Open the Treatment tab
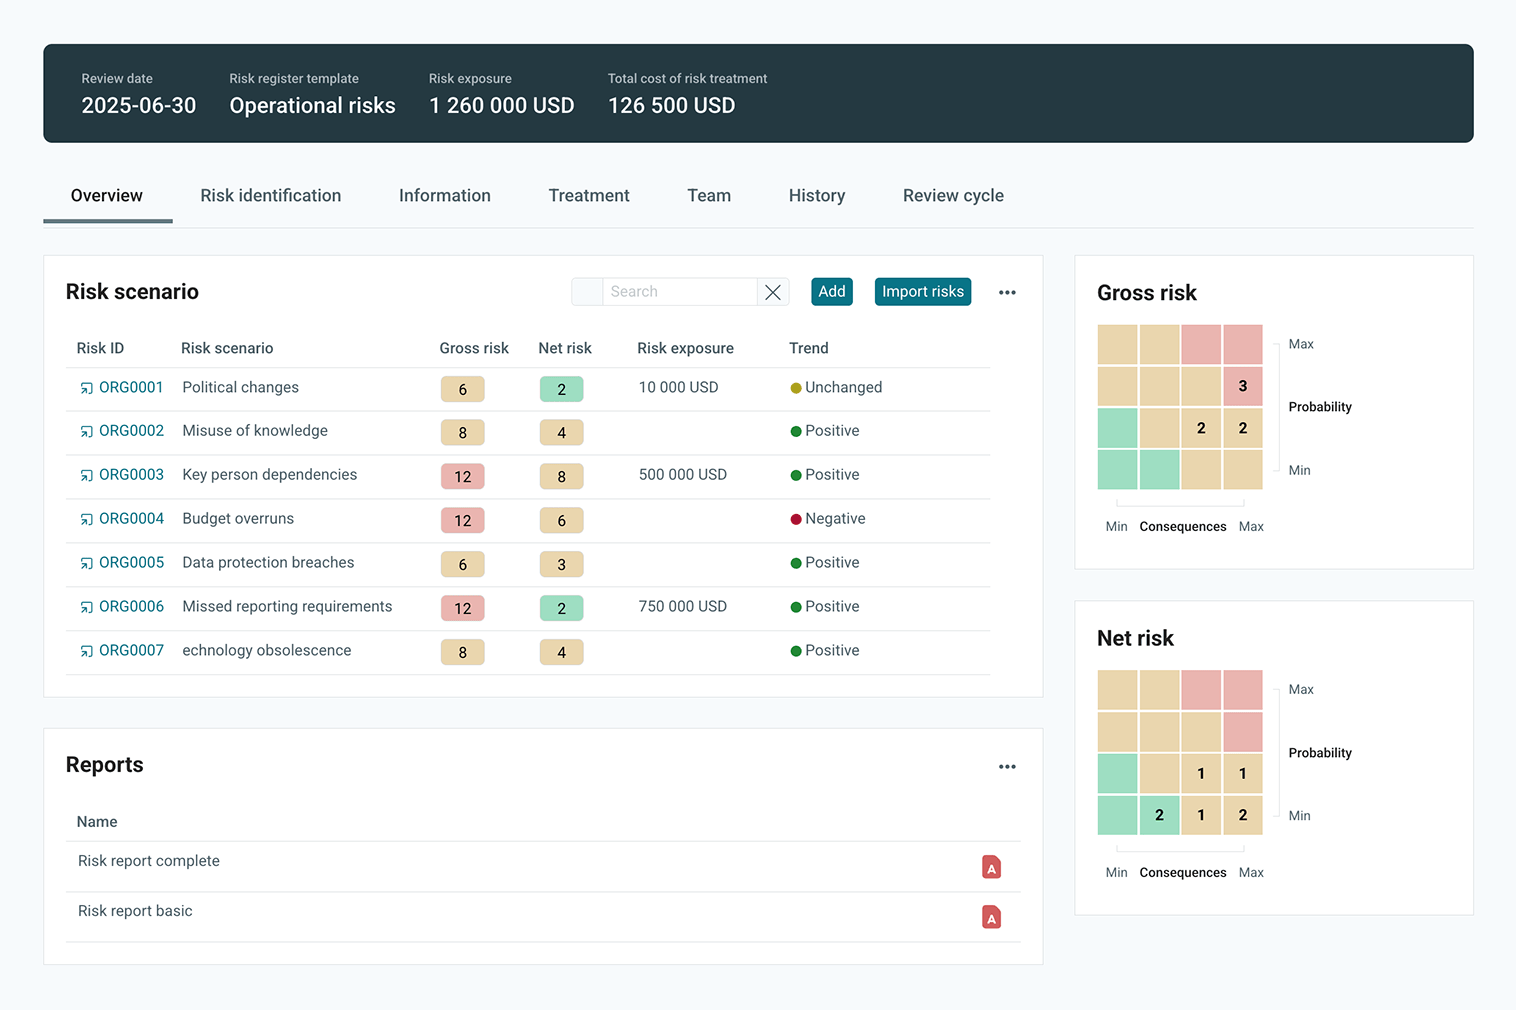The image size is (1516, 1010). [x=589, y=196]
